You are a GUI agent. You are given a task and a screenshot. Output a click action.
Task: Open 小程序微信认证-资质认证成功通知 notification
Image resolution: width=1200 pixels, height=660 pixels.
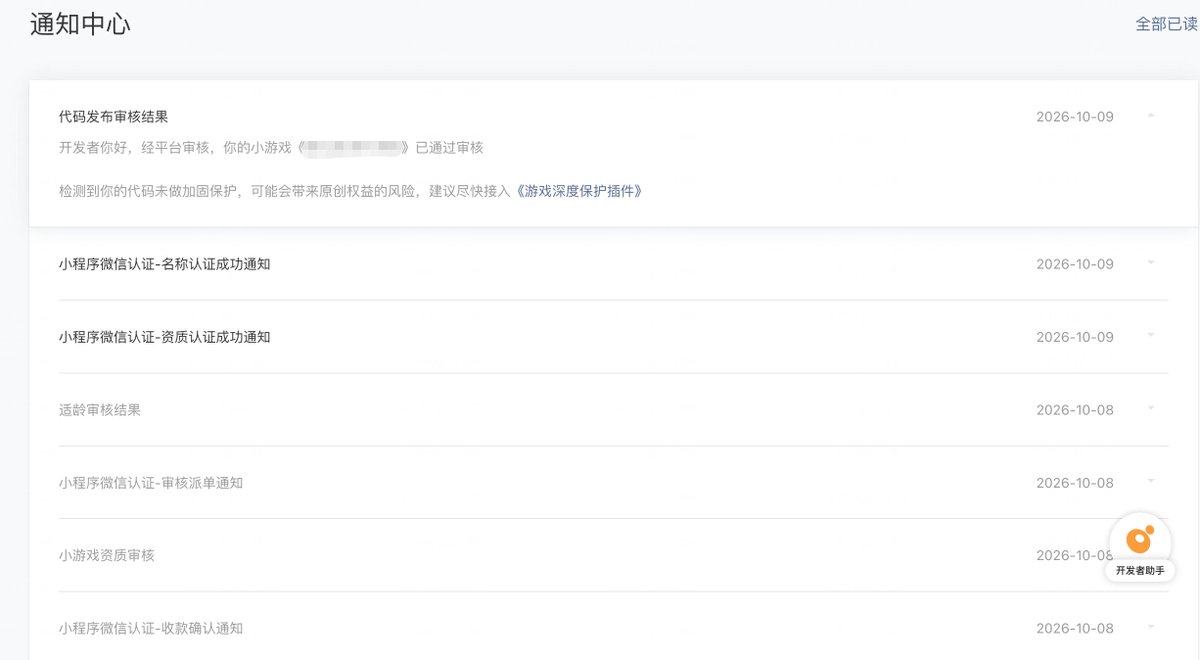click(x=165, y=337)
